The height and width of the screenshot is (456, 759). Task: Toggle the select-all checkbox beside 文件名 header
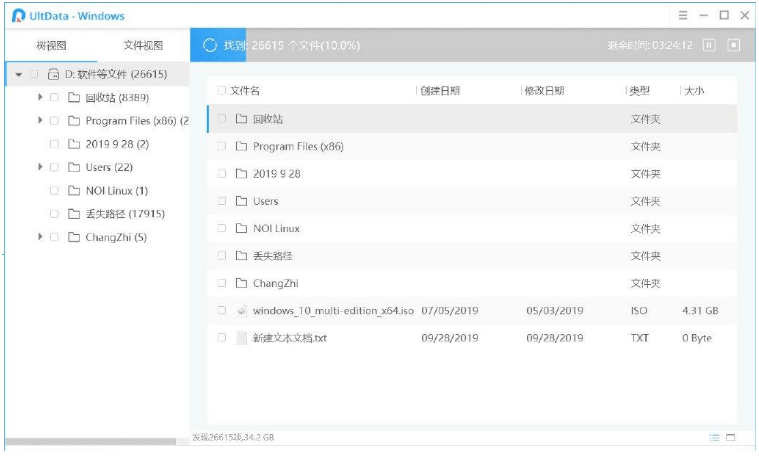pos(222,91)
